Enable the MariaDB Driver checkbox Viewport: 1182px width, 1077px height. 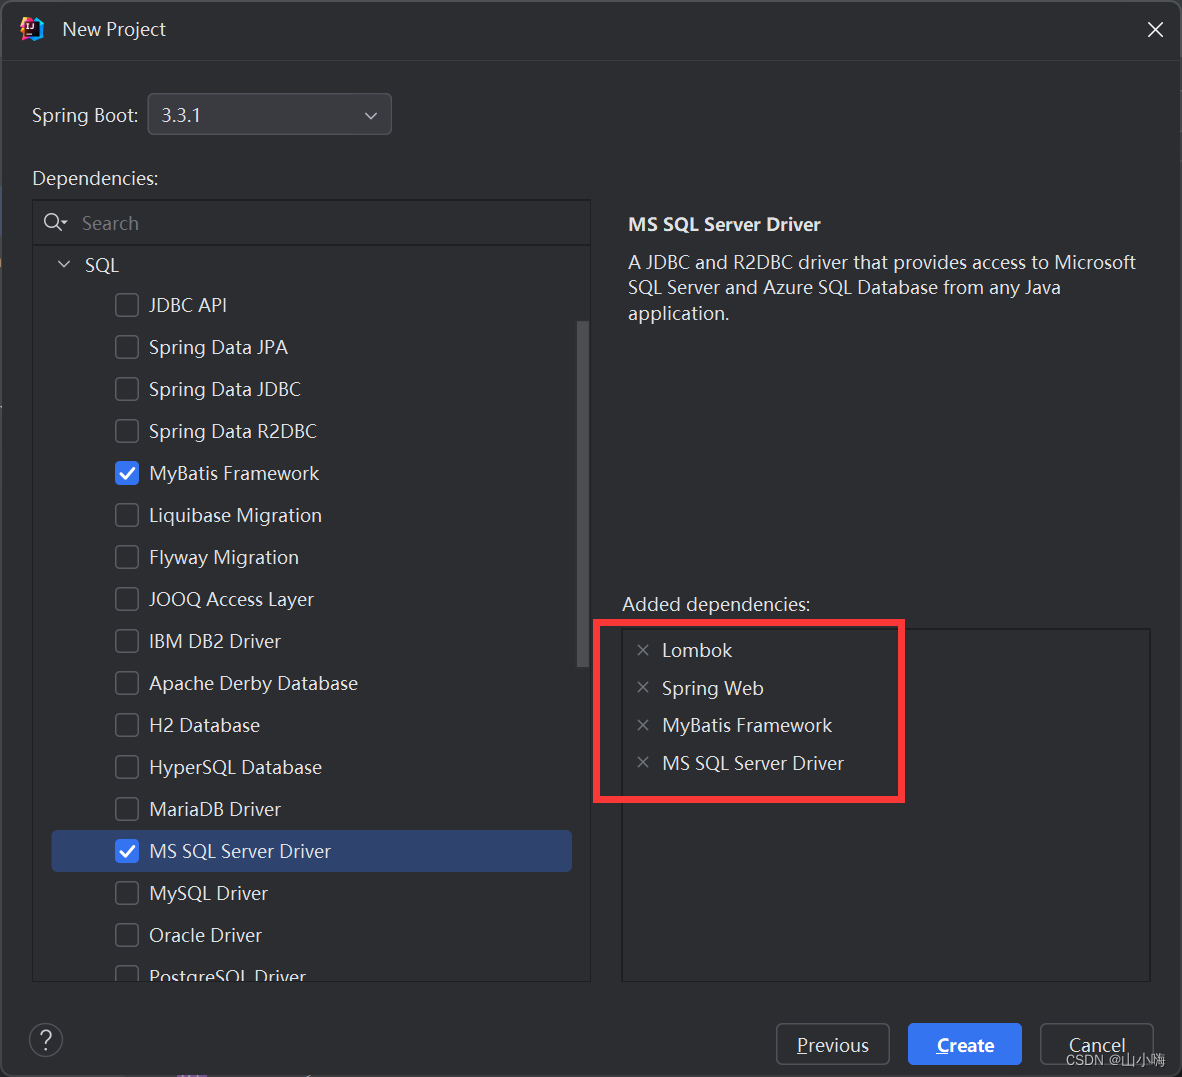pyautogui.click(x=127, y=809)
